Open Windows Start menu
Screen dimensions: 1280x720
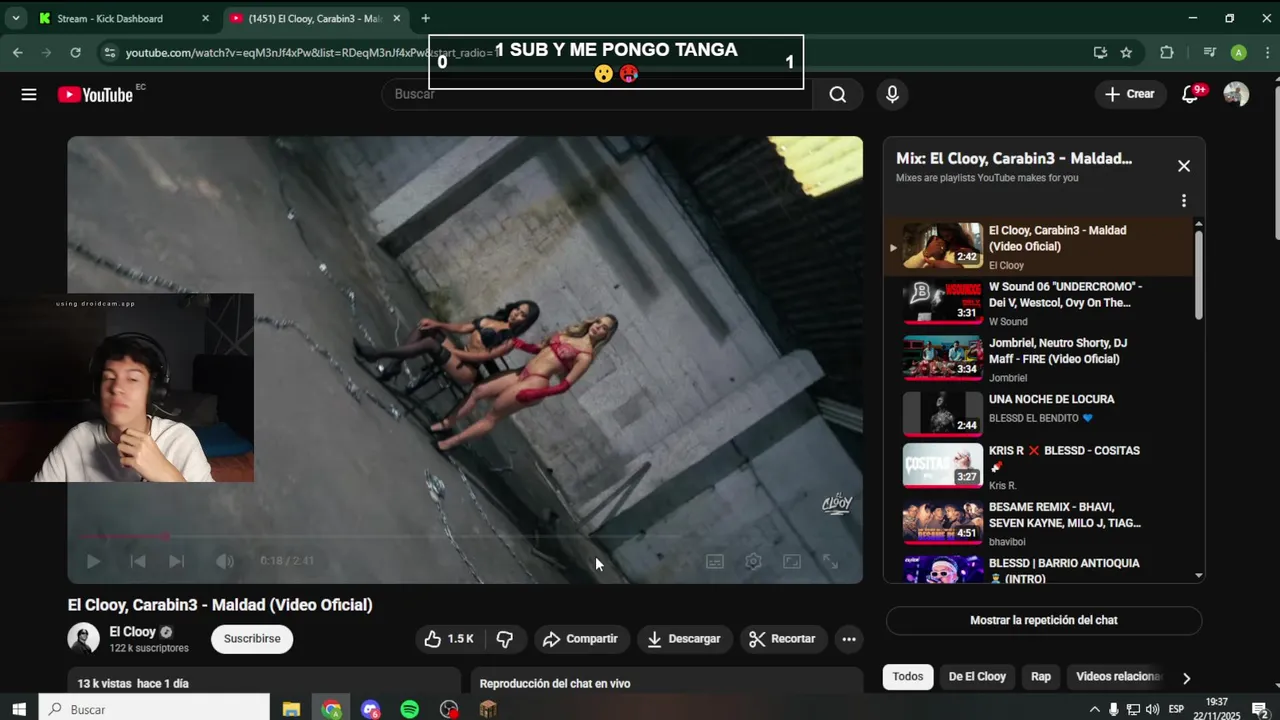[18, 709]
